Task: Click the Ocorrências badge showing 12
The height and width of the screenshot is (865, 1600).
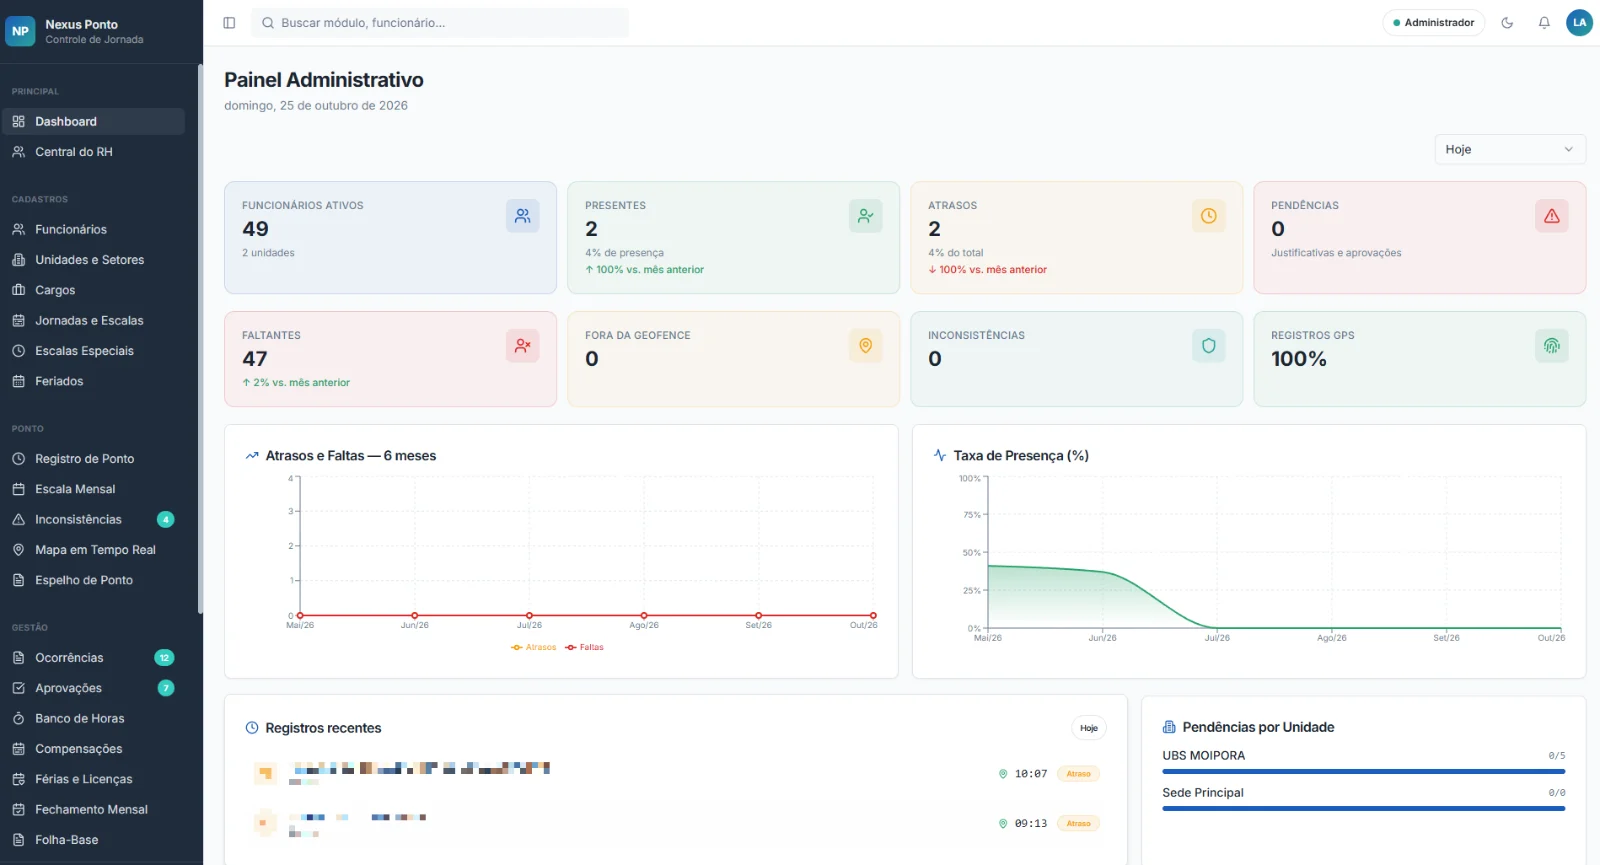Action: point(164,658)
